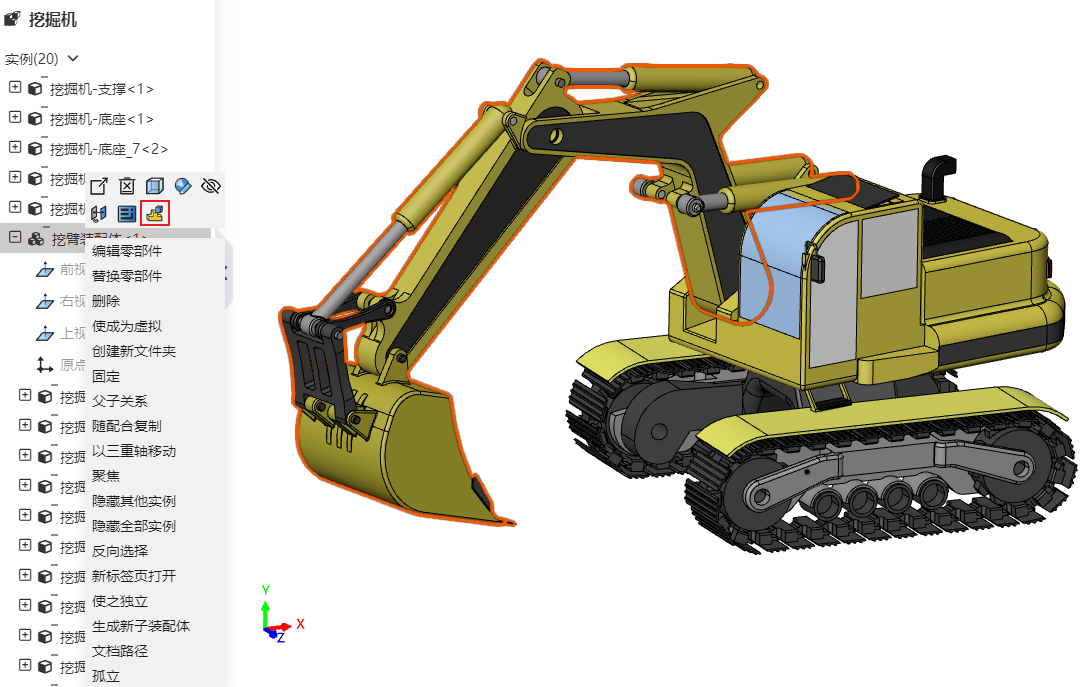This screenshot has width=1089, height=687.
Task: Expand the 挖掘机-底座_7<2> tree node
Action: (15, 148)
